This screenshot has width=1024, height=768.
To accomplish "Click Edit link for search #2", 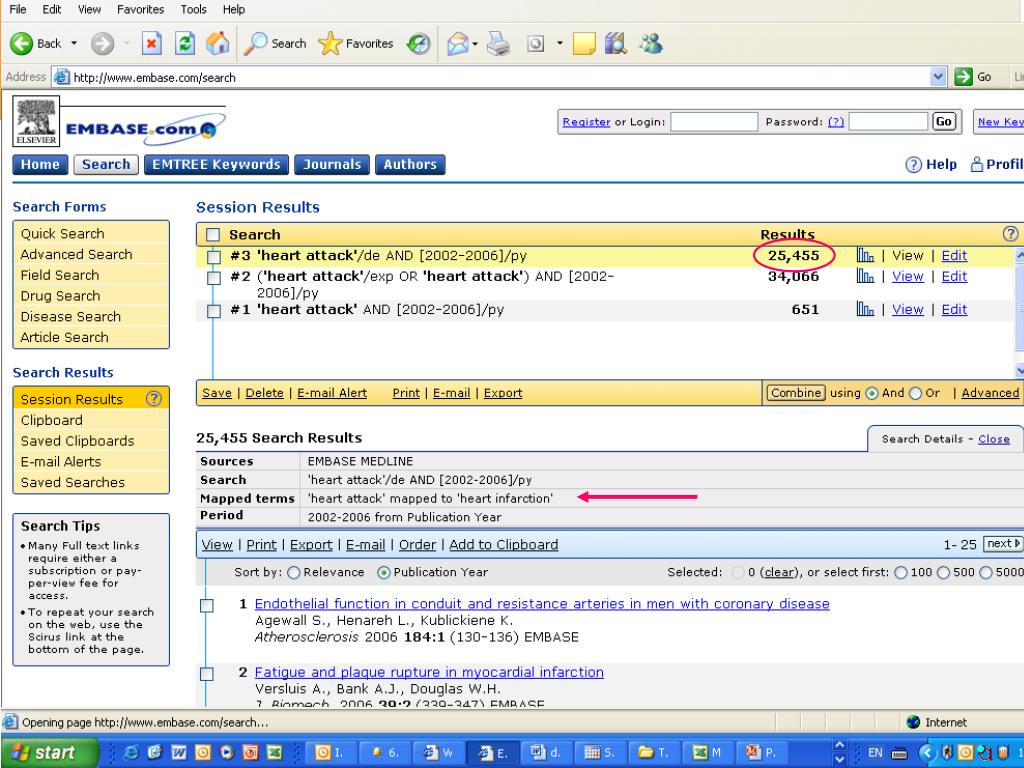I will [954, 276].
